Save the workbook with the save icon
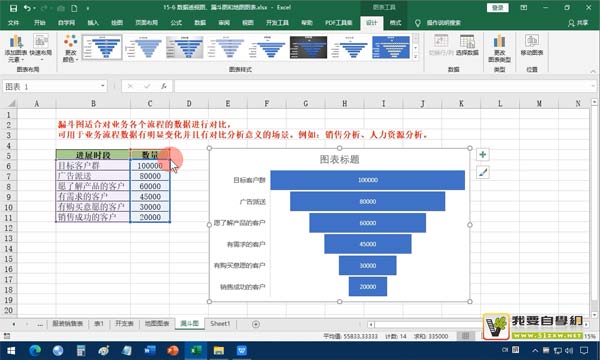The height and width of the screenshot is (360, 600). 13,8
